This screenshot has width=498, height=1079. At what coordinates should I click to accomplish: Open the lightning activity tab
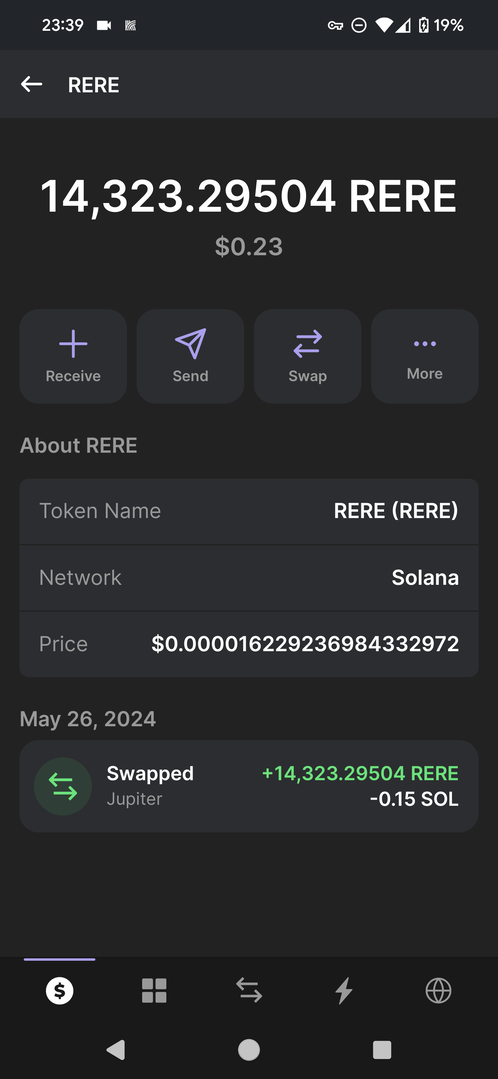(x=344, y=991)
